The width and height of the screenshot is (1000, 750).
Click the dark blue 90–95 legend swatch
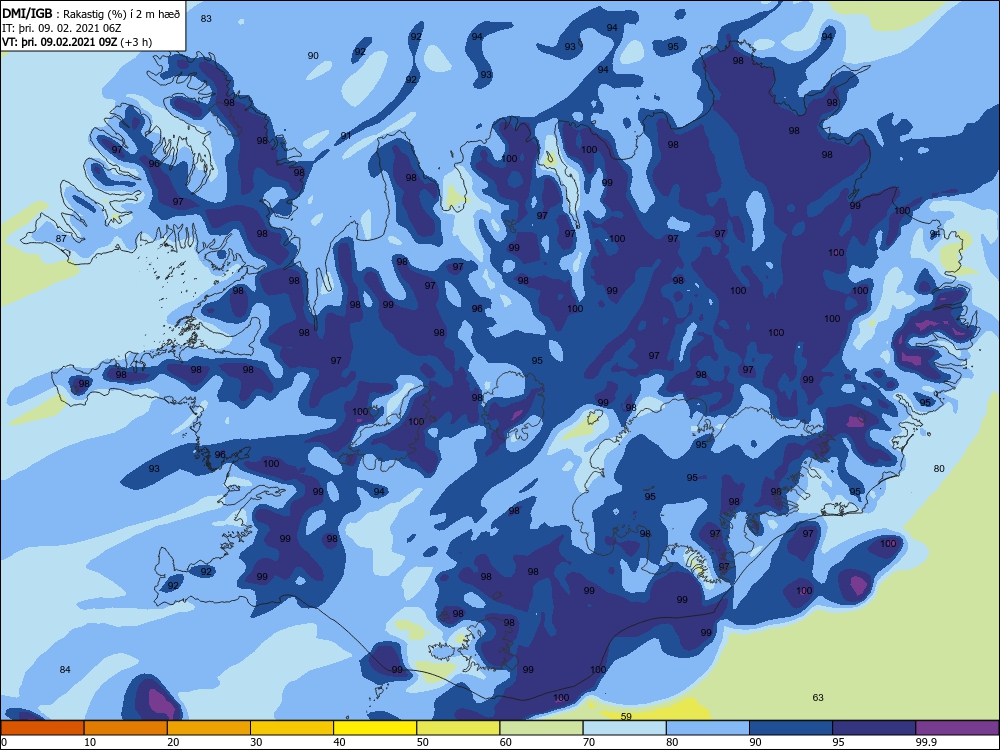pyautogui.click(x=791, y=728)
